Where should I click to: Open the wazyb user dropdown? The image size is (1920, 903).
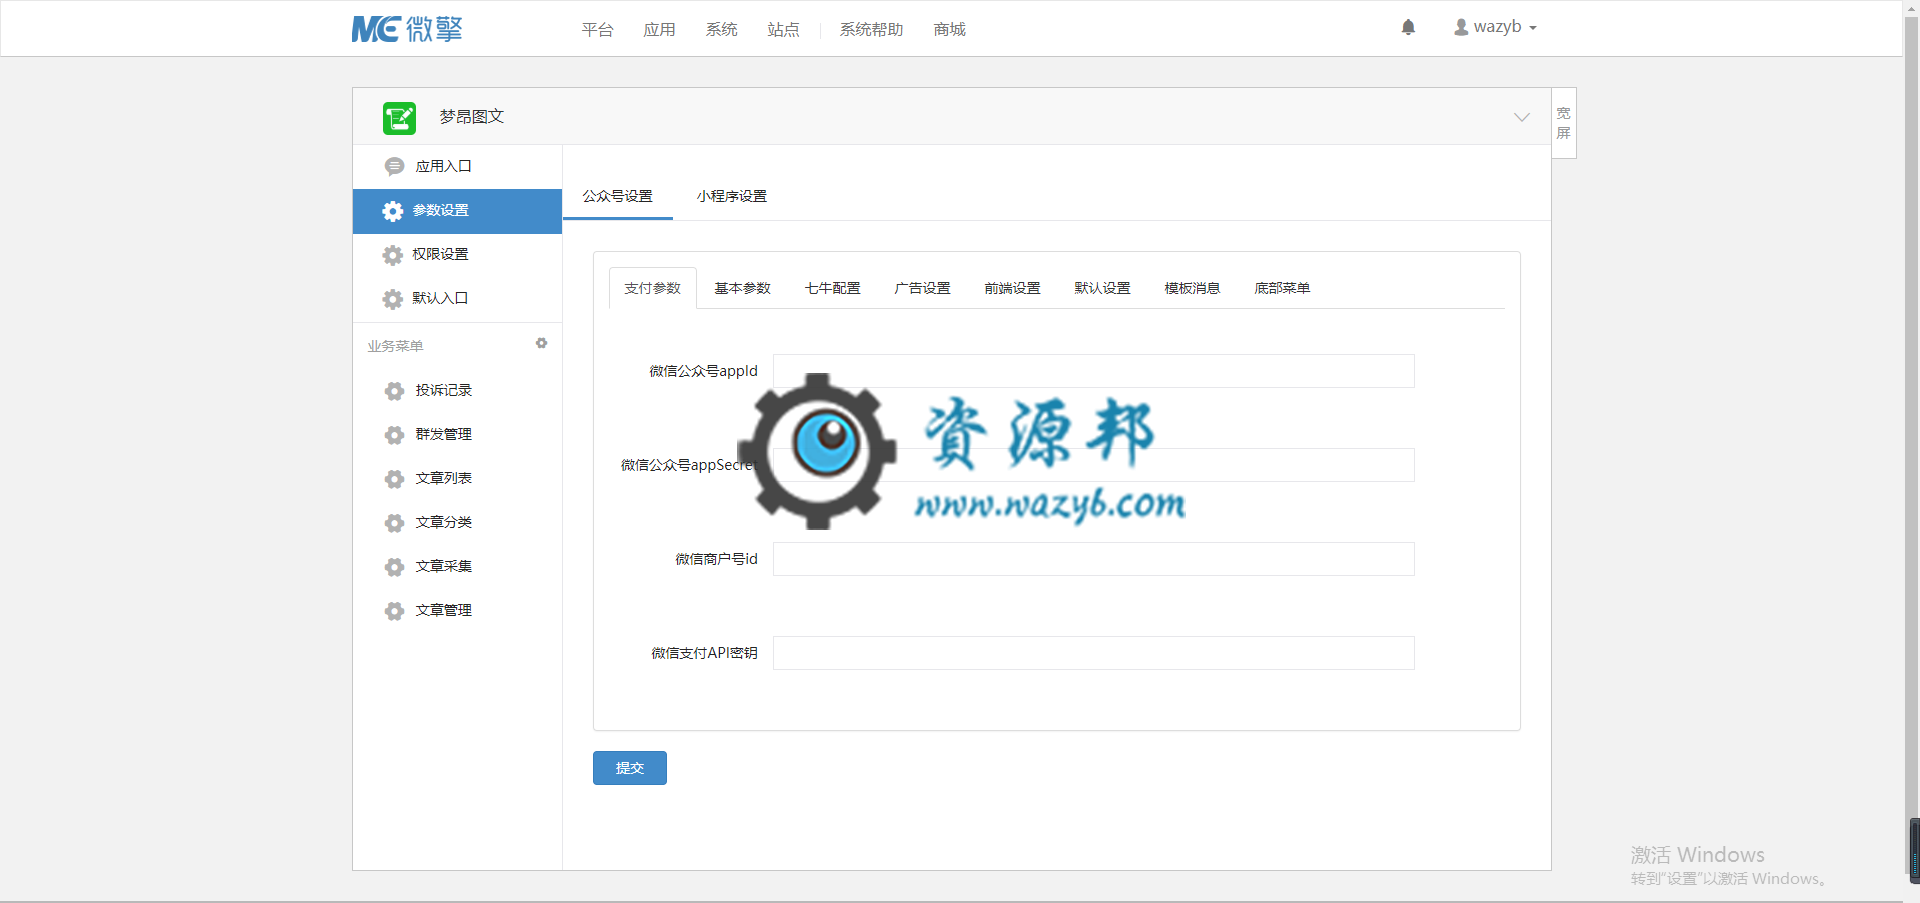point(1496,27)
